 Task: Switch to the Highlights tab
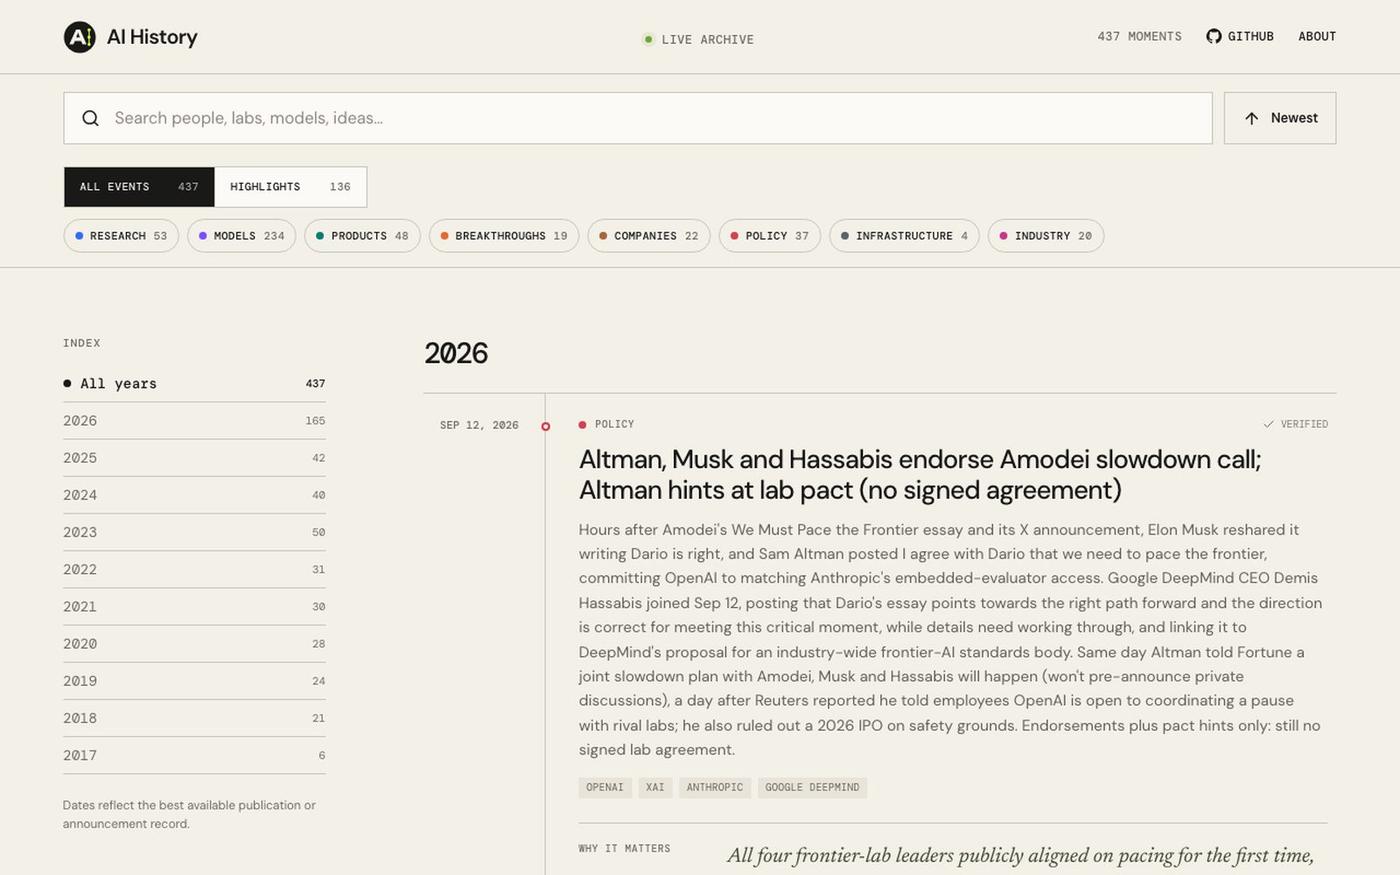290,187
